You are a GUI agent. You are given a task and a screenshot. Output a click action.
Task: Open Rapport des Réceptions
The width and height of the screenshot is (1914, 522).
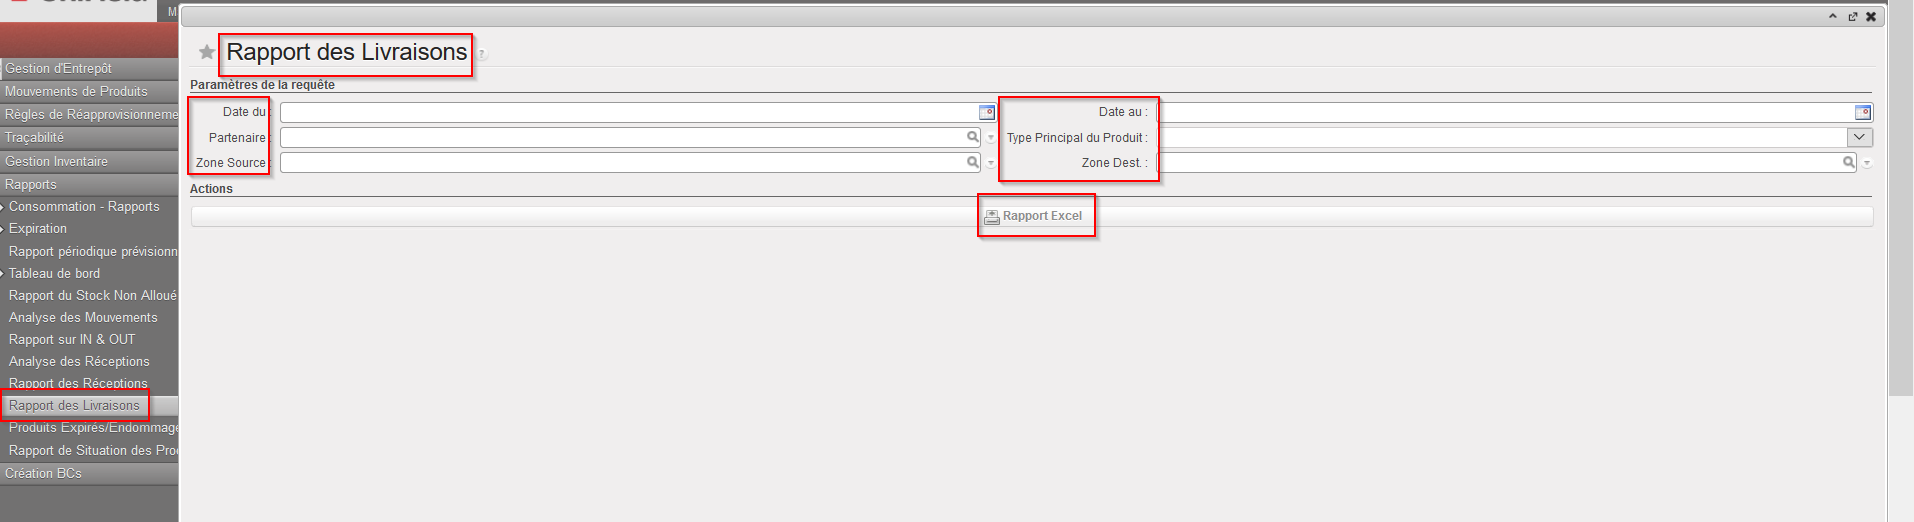[x=78, y=383]
